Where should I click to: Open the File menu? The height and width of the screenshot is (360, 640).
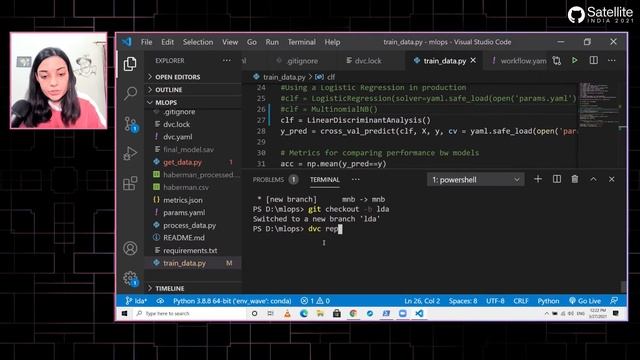click(147, 42)
